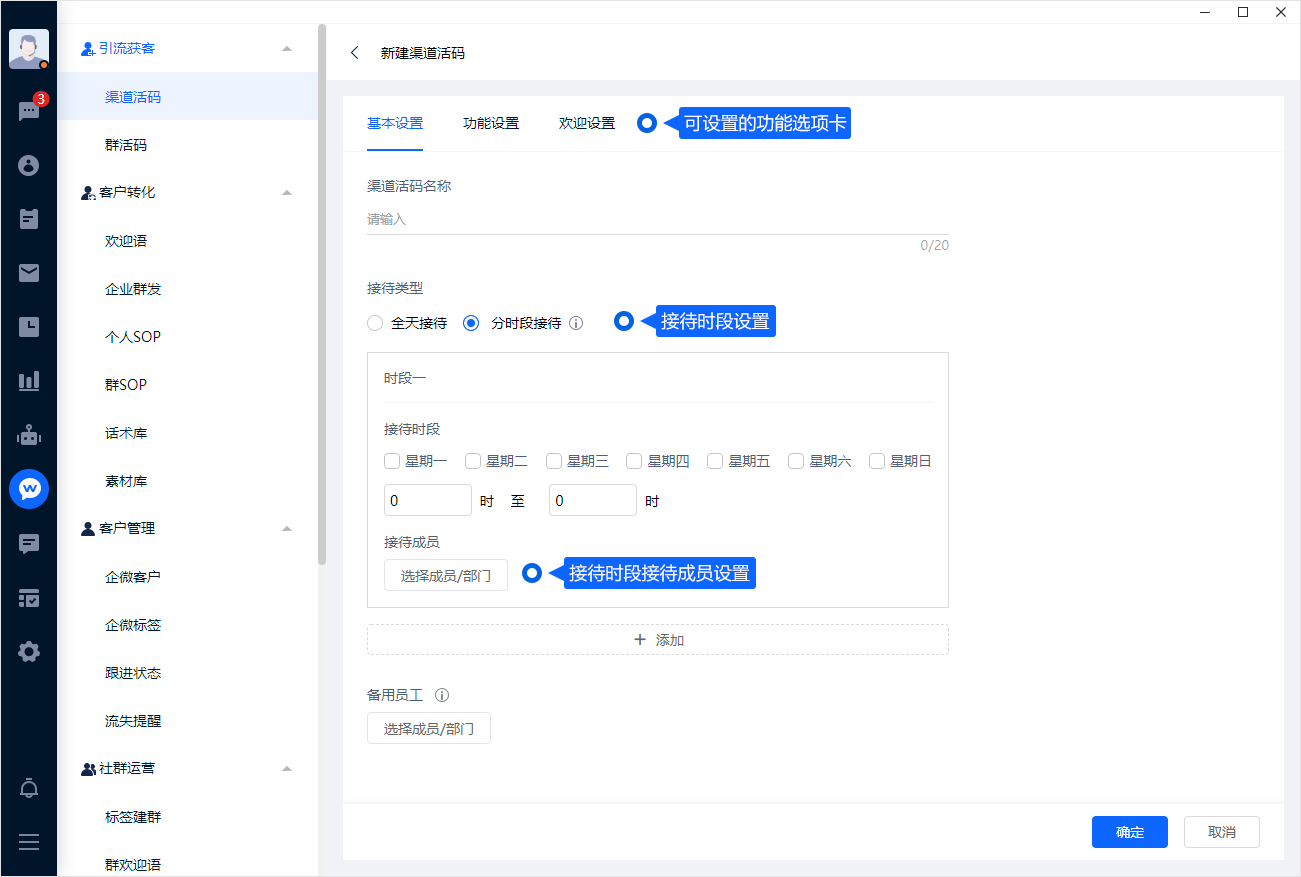Open the robot assistant icon
The image size is (1301, 877).
click(x=29, y=435)
